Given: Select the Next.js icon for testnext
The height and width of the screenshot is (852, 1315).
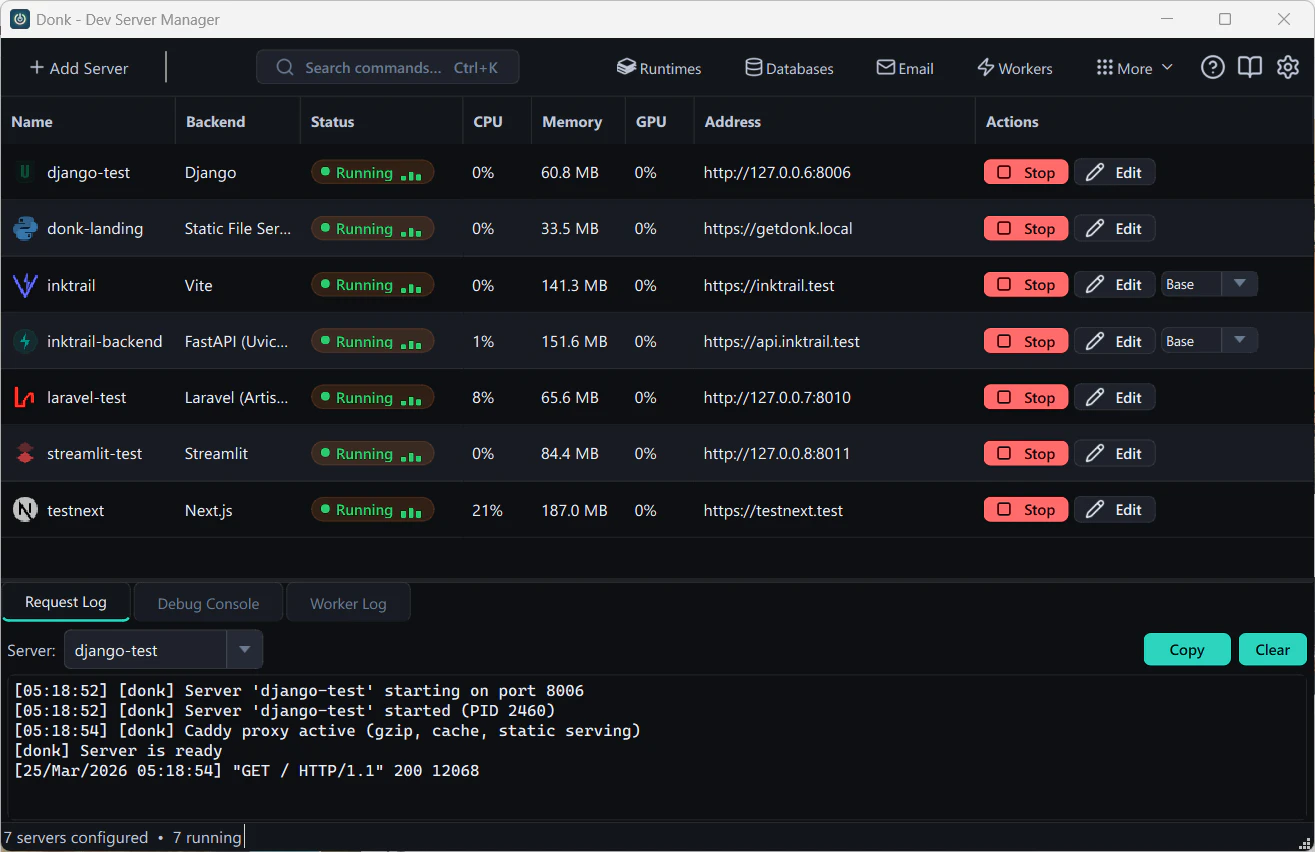Looking at the screenshot, I should tap(24, 509).
